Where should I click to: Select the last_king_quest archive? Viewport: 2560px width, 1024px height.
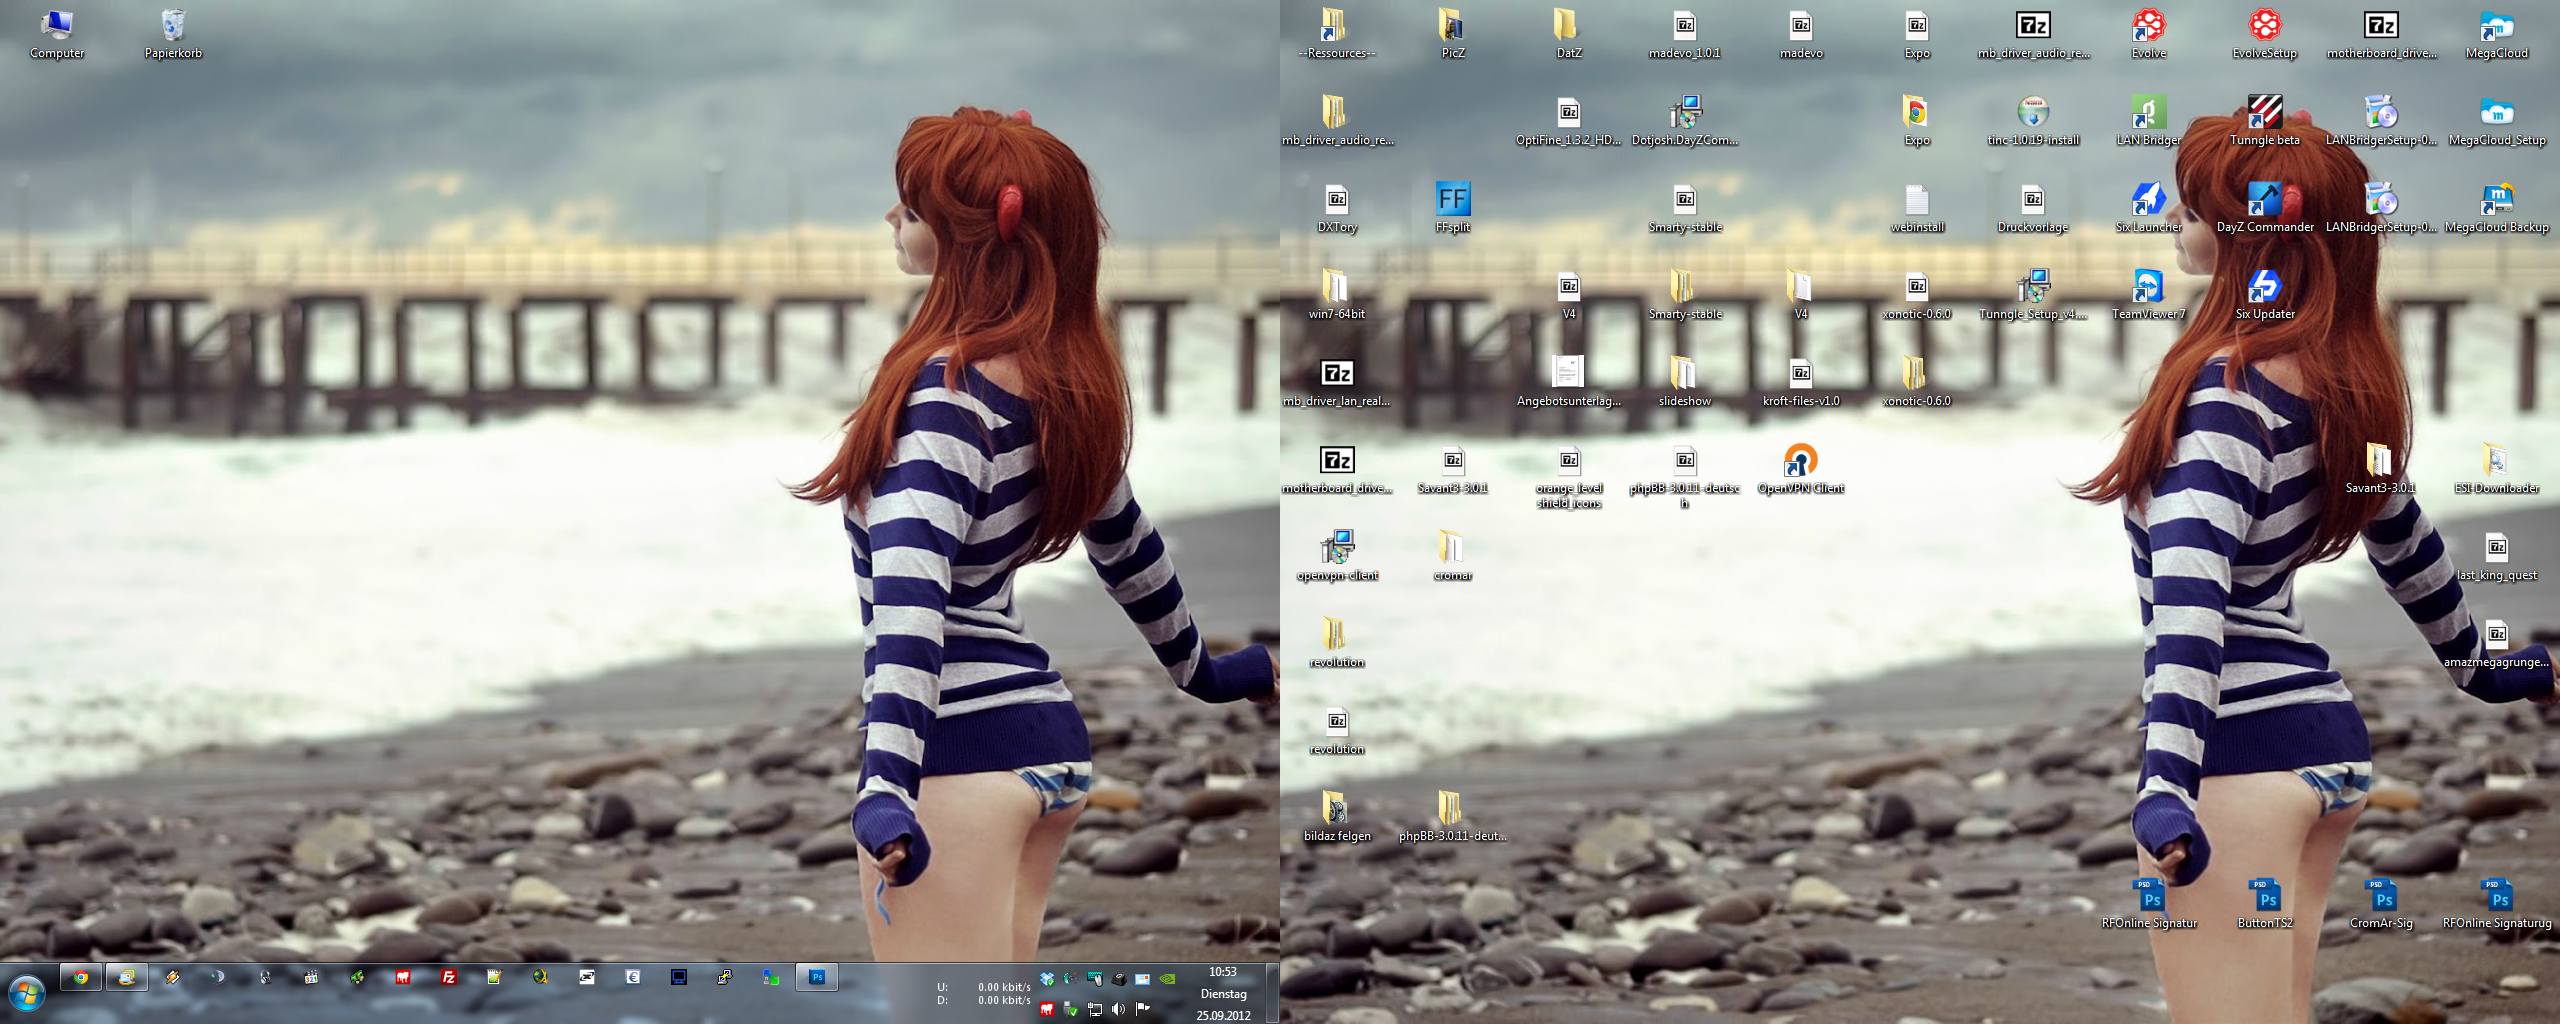click(x=2496, y=556)
